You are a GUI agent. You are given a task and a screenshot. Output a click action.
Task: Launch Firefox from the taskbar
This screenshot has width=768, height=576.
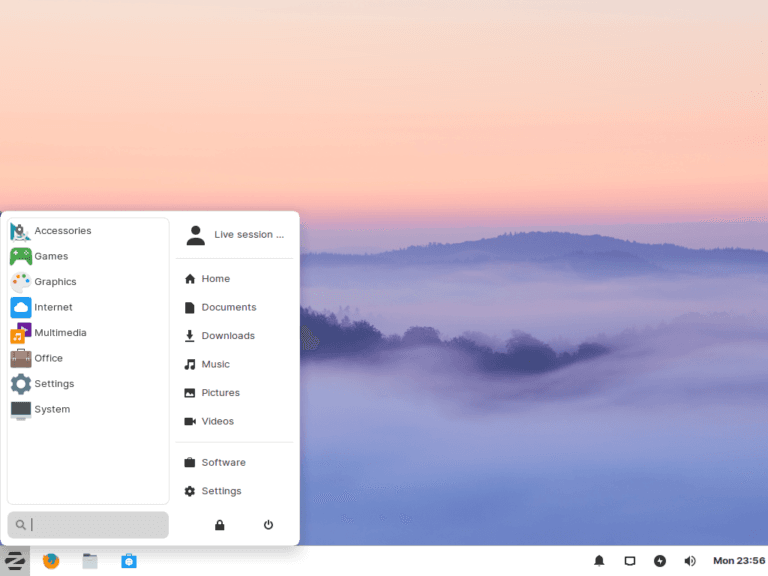(x=51, y=561)
